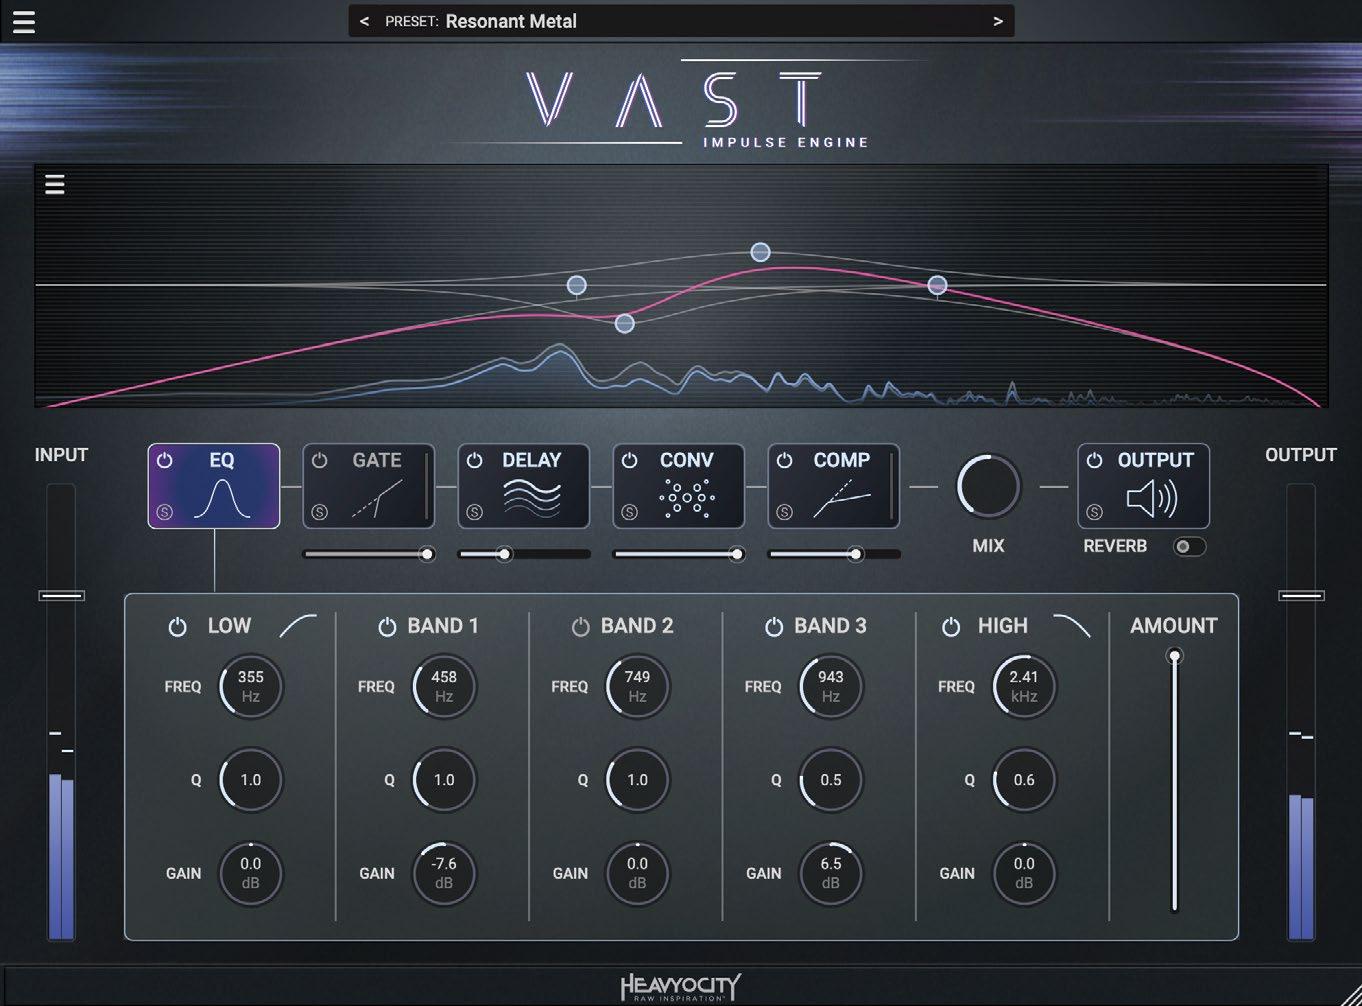This screenshot has height=1006, width=1362.
Task: Click the DELAY waves icon
Action: (532, 497)
